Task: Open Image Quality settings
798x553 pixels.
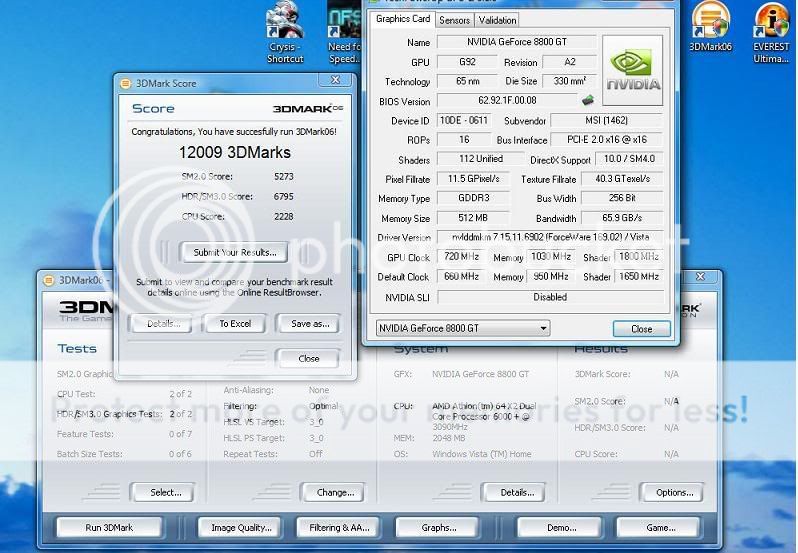Action: click(241, 528)
